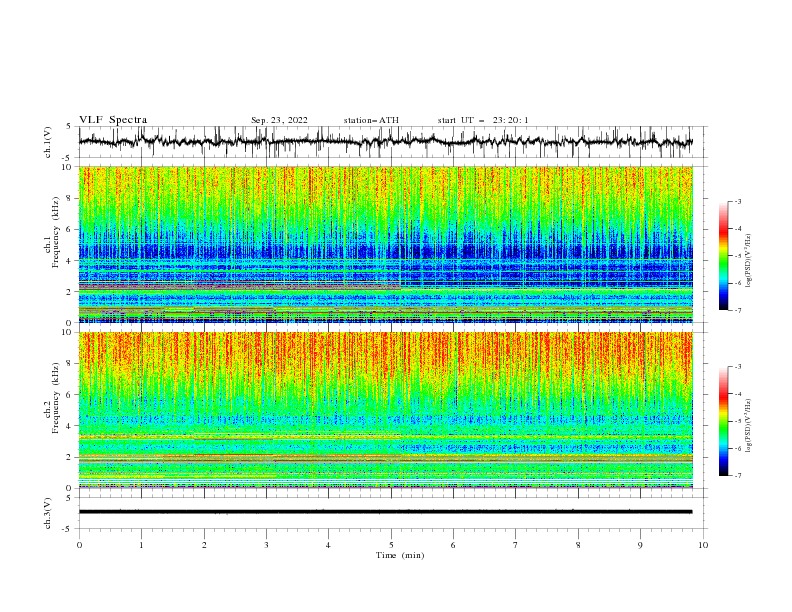Click time axis tick label '3'

point(266,545)
